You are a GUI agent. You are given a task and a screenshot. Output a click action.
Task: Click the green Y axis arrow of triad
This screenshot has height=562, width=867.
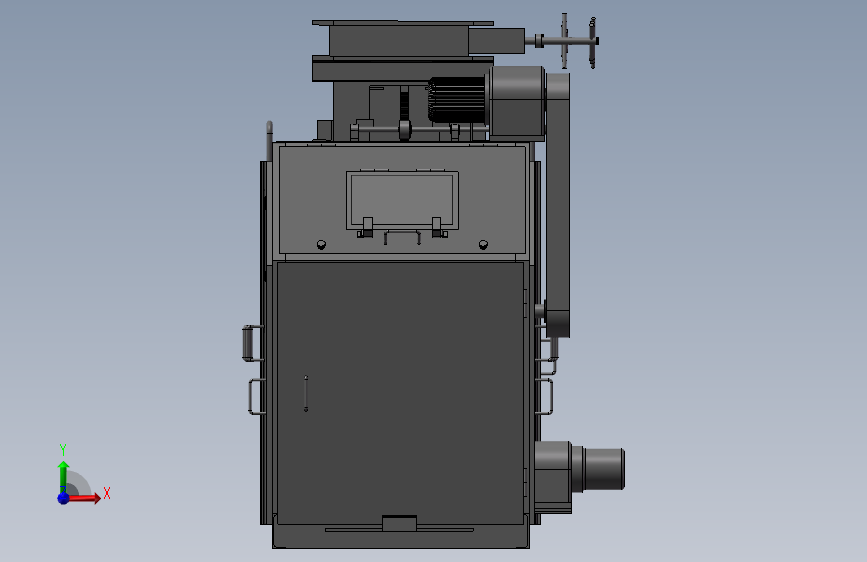click(x=63, y=476)
